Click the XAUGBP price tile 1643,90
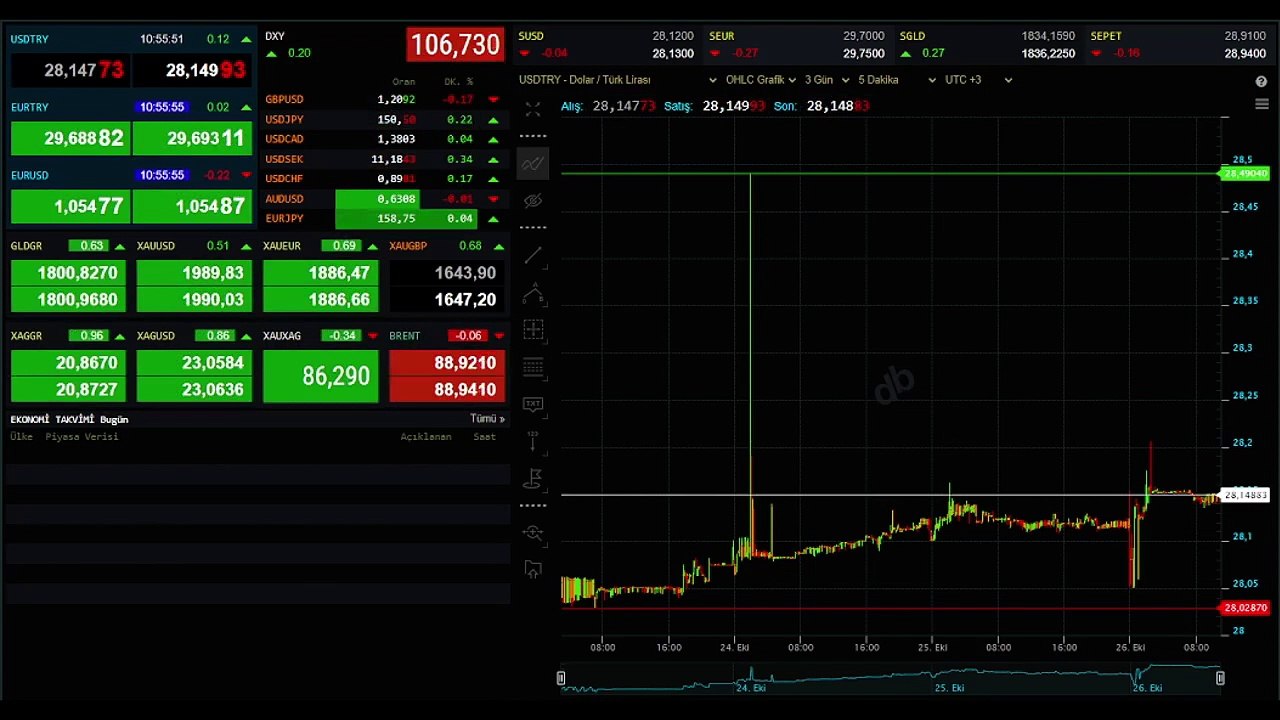Screen dimensions: 1280x720 447,273
